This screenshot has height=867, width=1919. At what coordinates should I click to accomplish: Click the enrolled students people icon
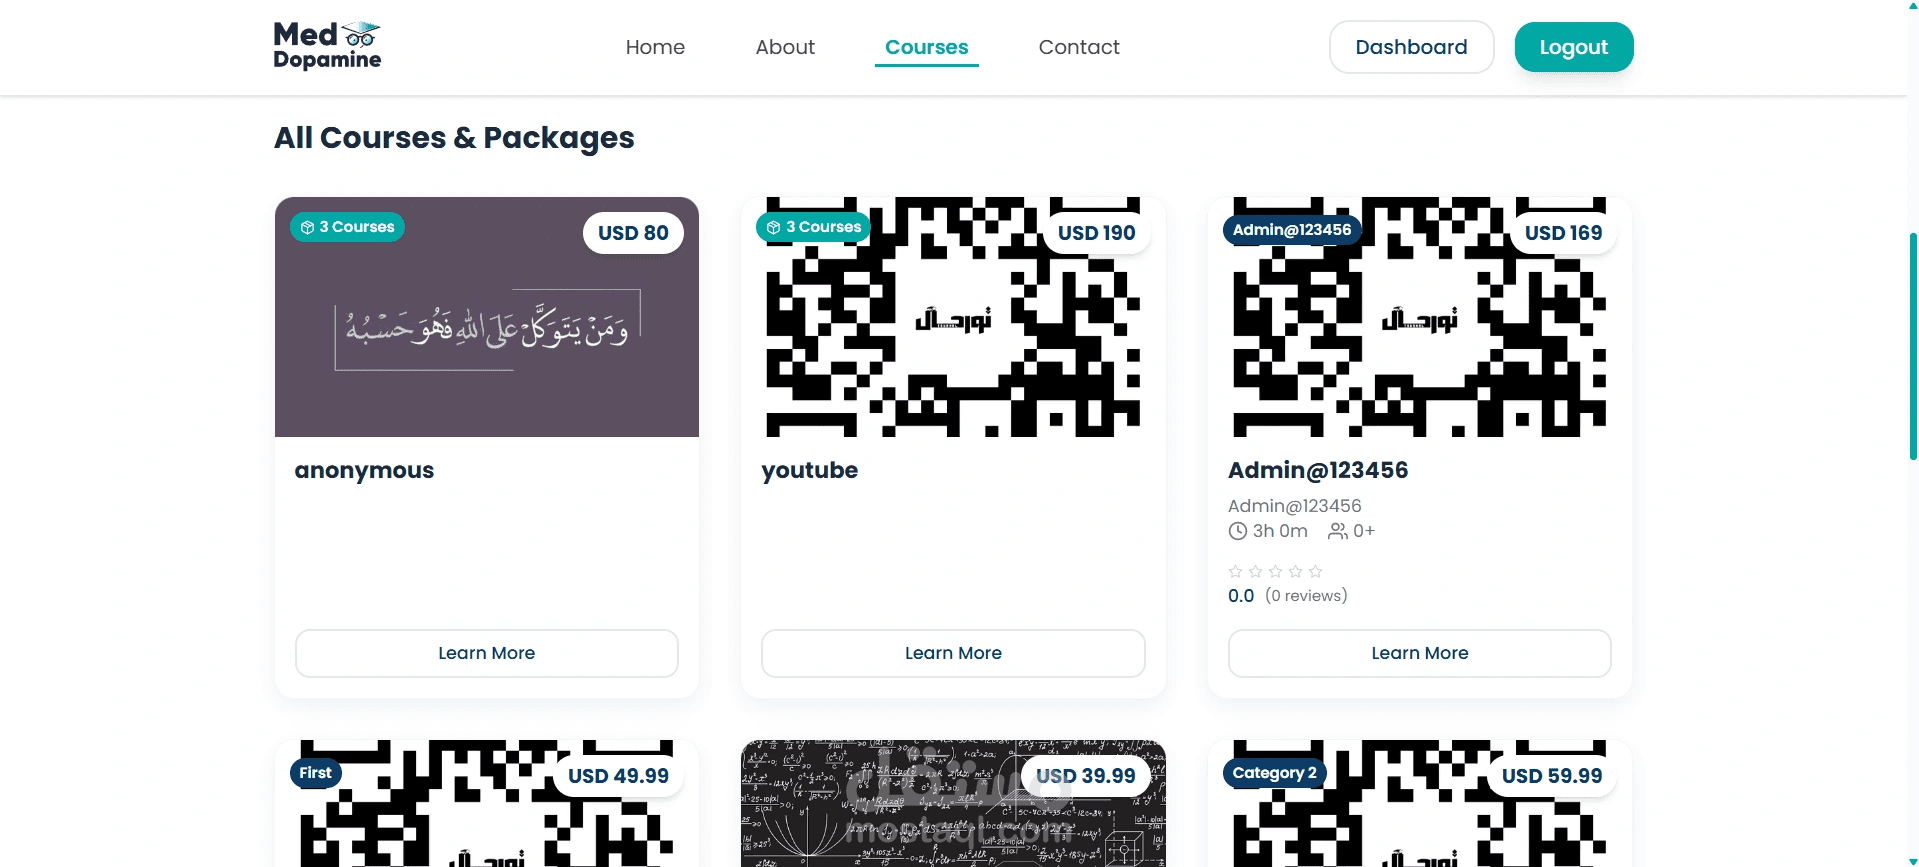coord(1337,531)
